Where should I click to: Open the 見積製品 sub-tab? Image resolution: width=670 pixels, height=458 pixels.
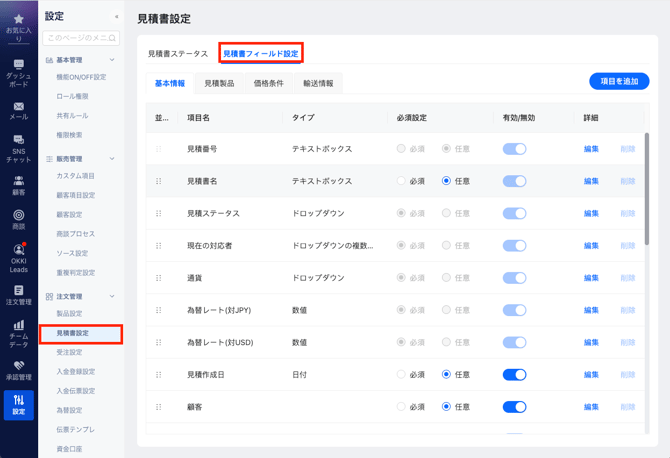[x=219, y=83]
